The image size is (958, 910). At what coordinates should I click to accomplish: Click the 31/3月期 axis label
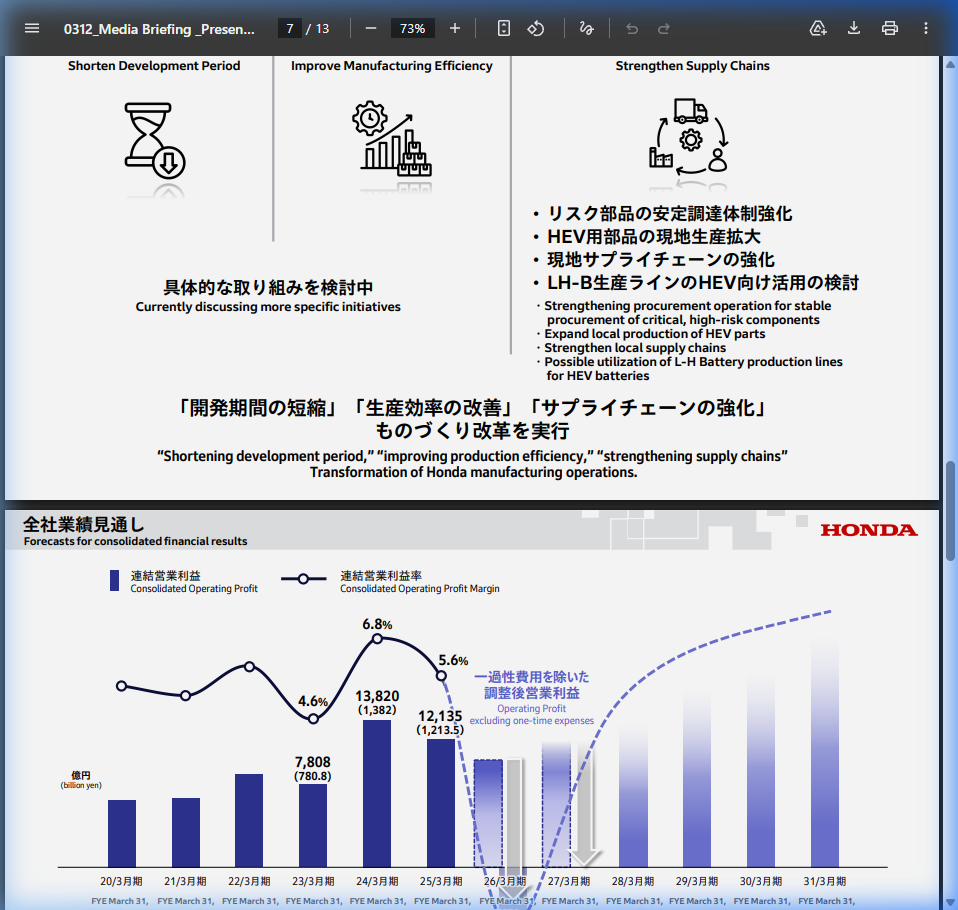825,881
